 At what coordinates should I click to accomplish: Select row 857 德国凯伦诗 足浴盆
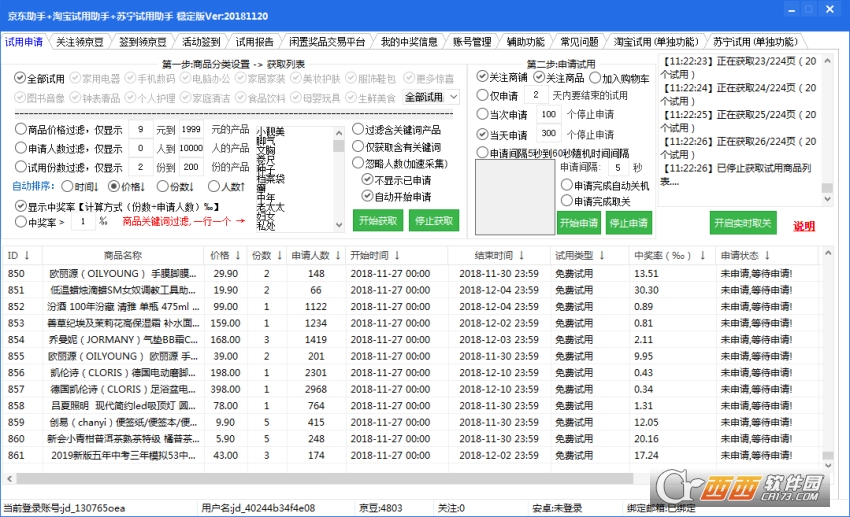pos(410,389)
